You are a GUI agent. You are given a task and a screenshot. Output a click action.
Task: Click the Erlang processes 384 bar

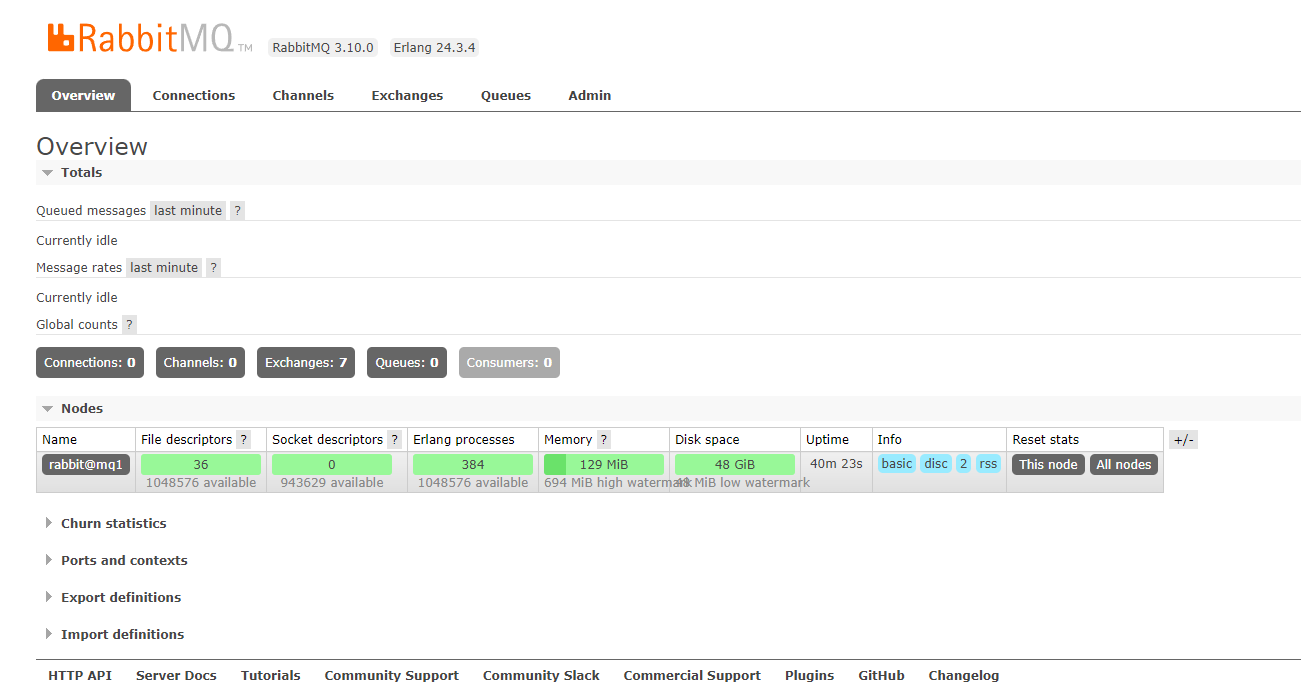click(473, 465)
